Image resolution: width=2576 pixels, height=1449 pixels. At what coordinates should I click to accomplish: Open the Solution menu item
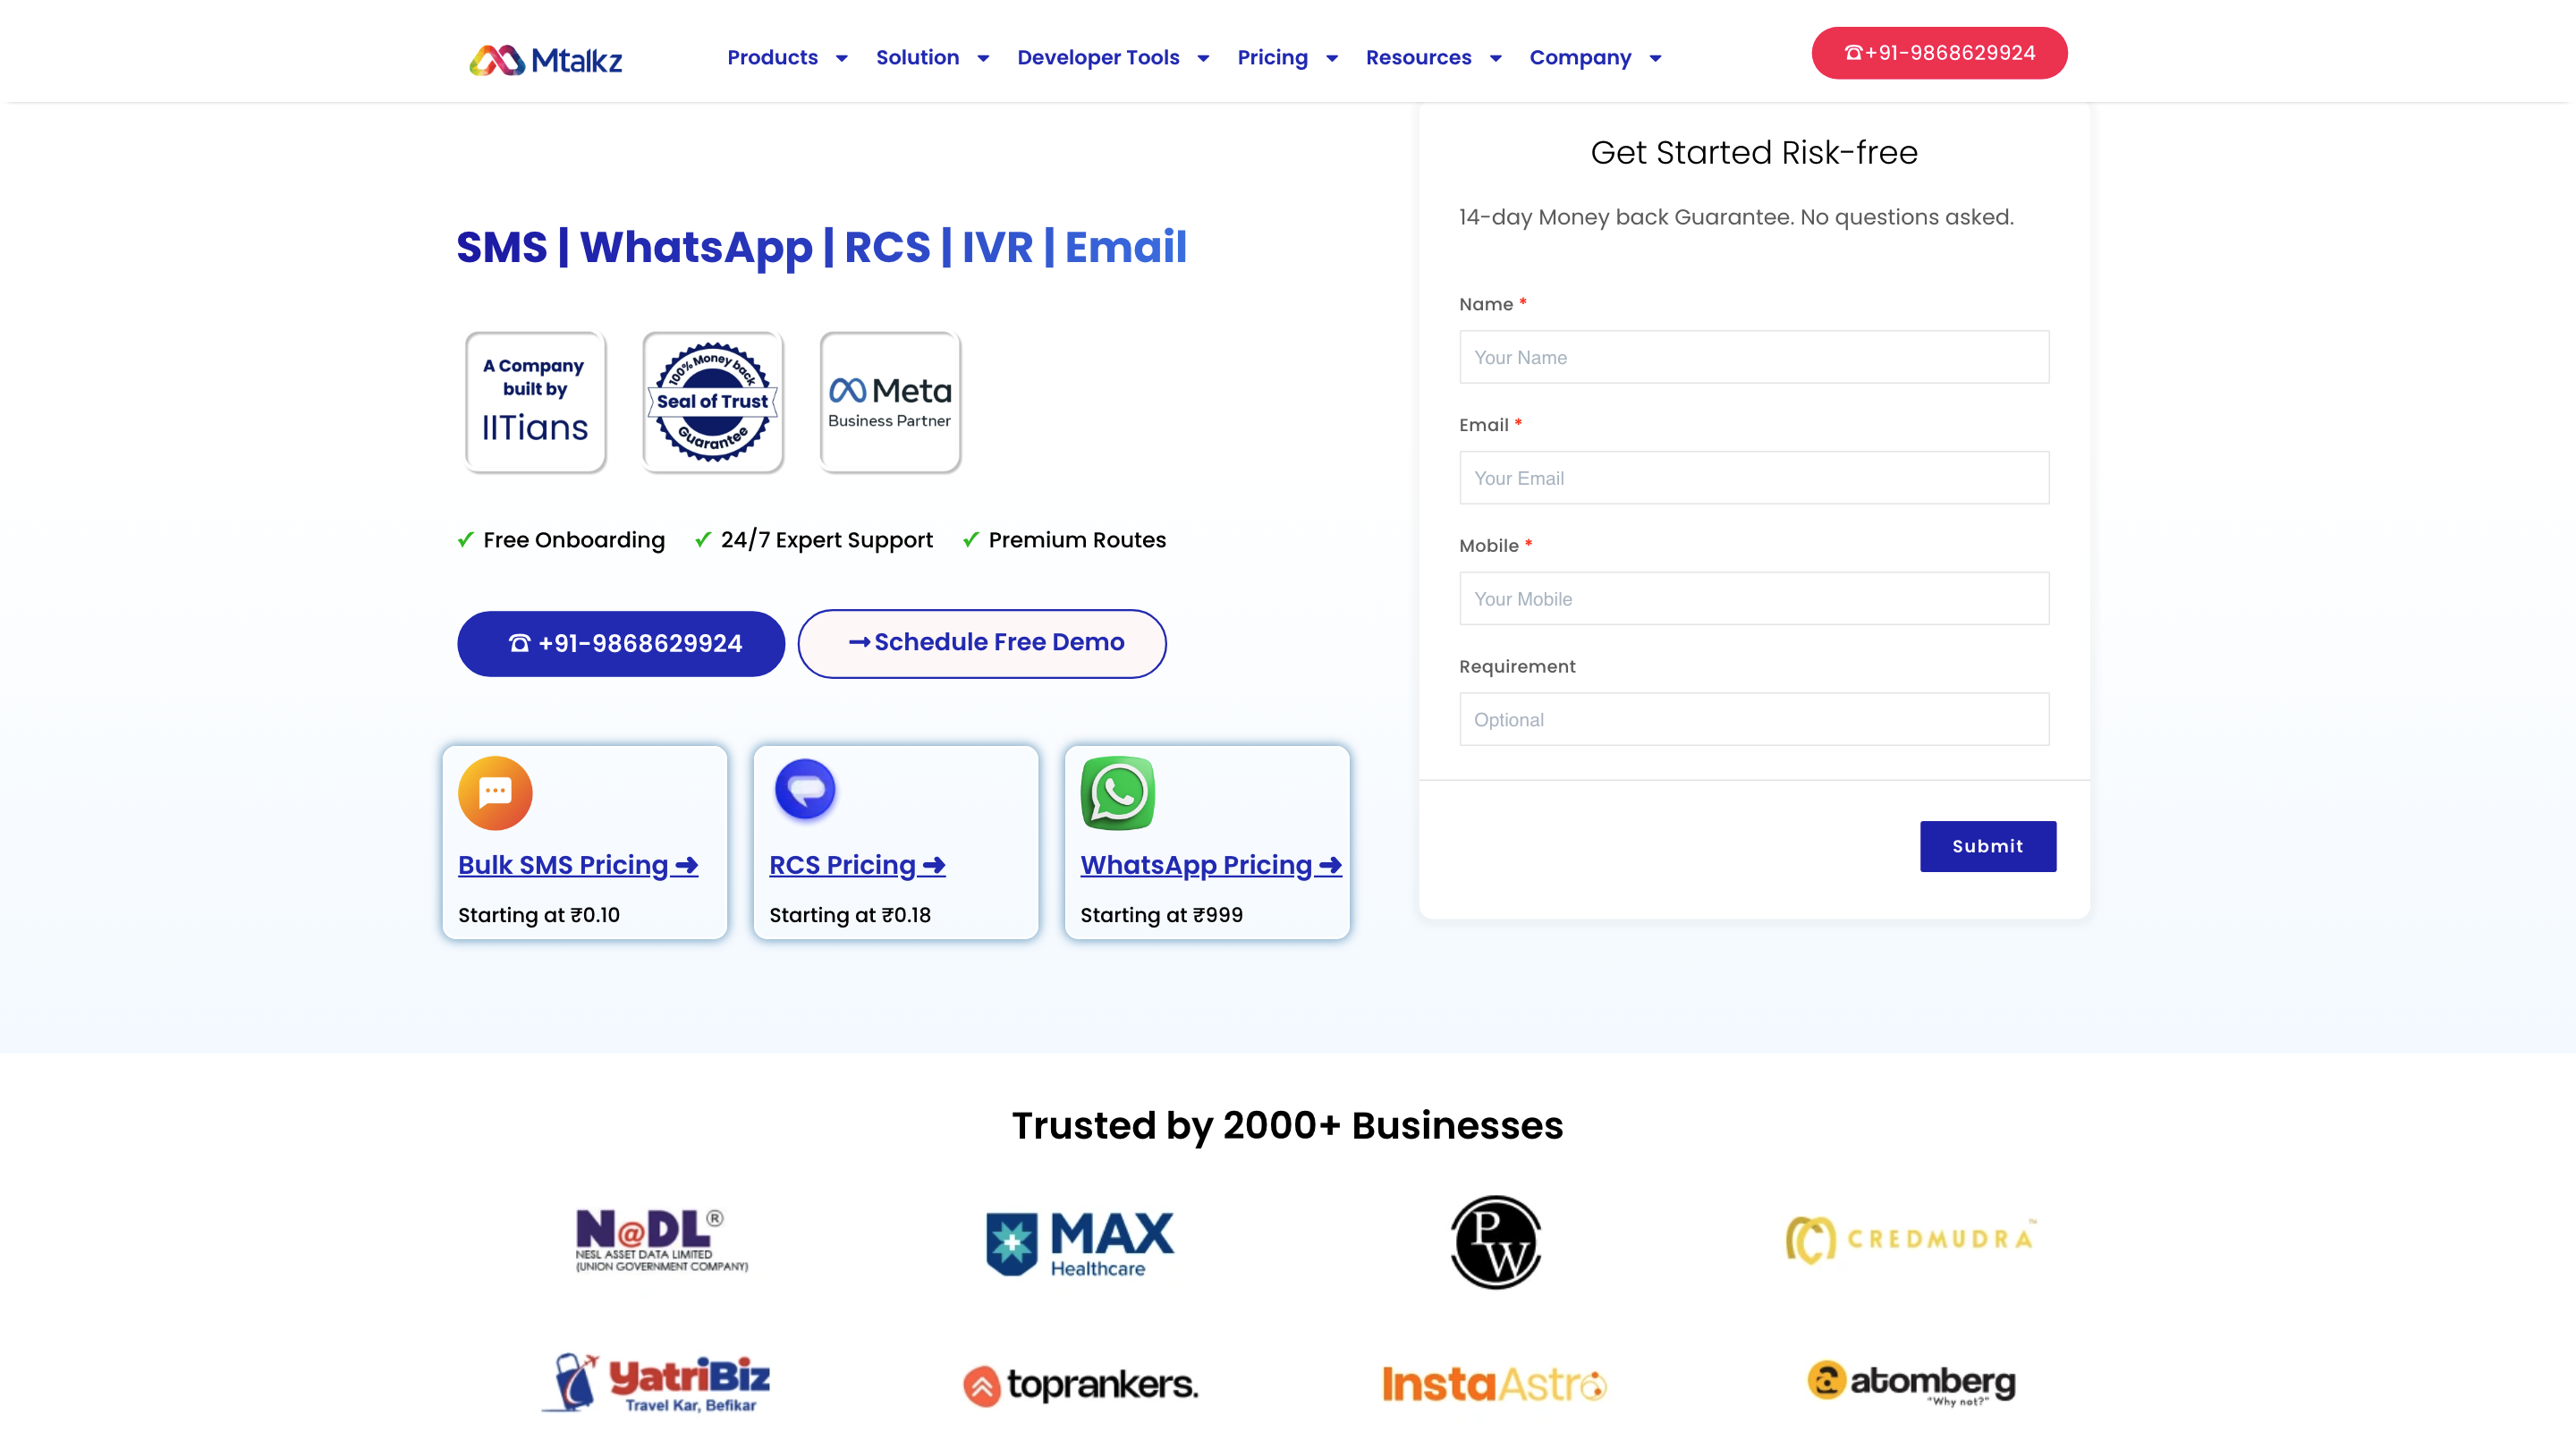(x=917, y=58)
